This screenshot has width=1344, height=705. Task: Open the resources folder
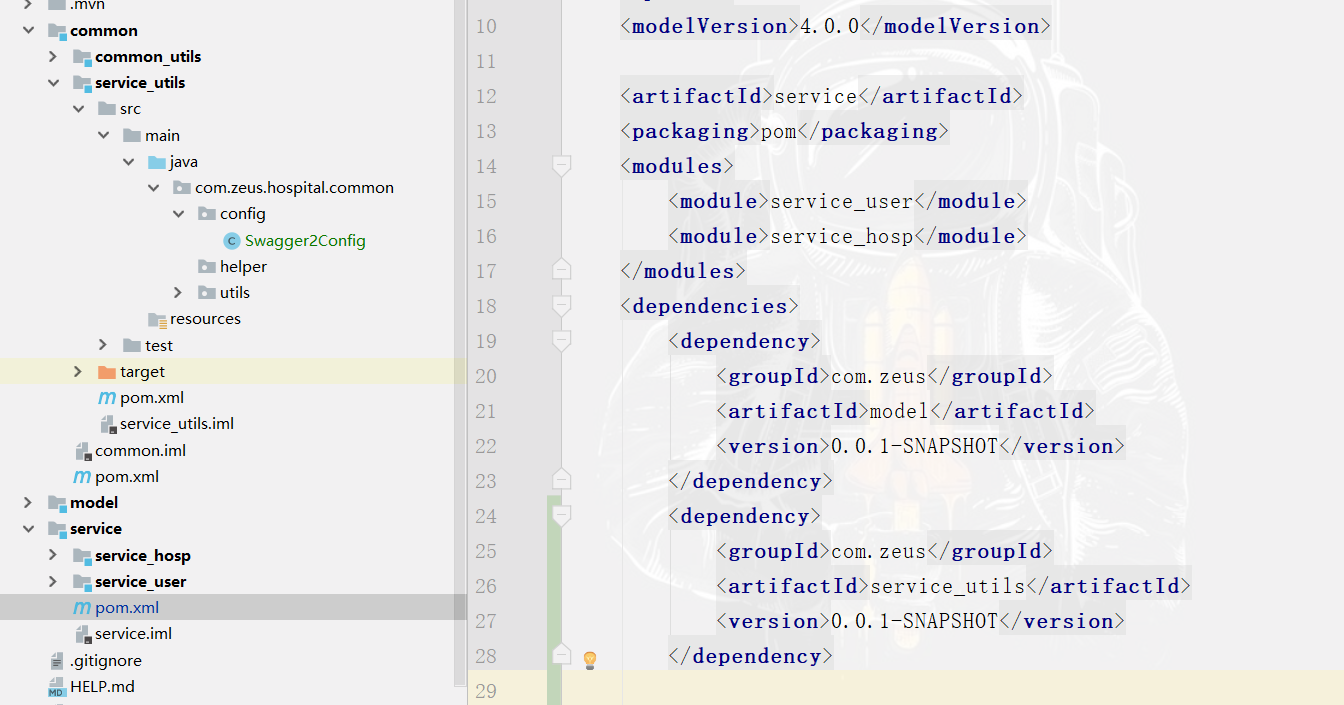pos(203,318)
